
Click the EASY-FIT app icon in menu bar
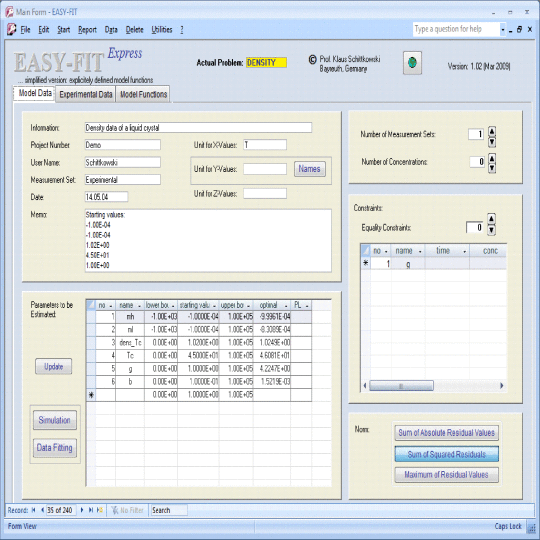tap(11, 29)
